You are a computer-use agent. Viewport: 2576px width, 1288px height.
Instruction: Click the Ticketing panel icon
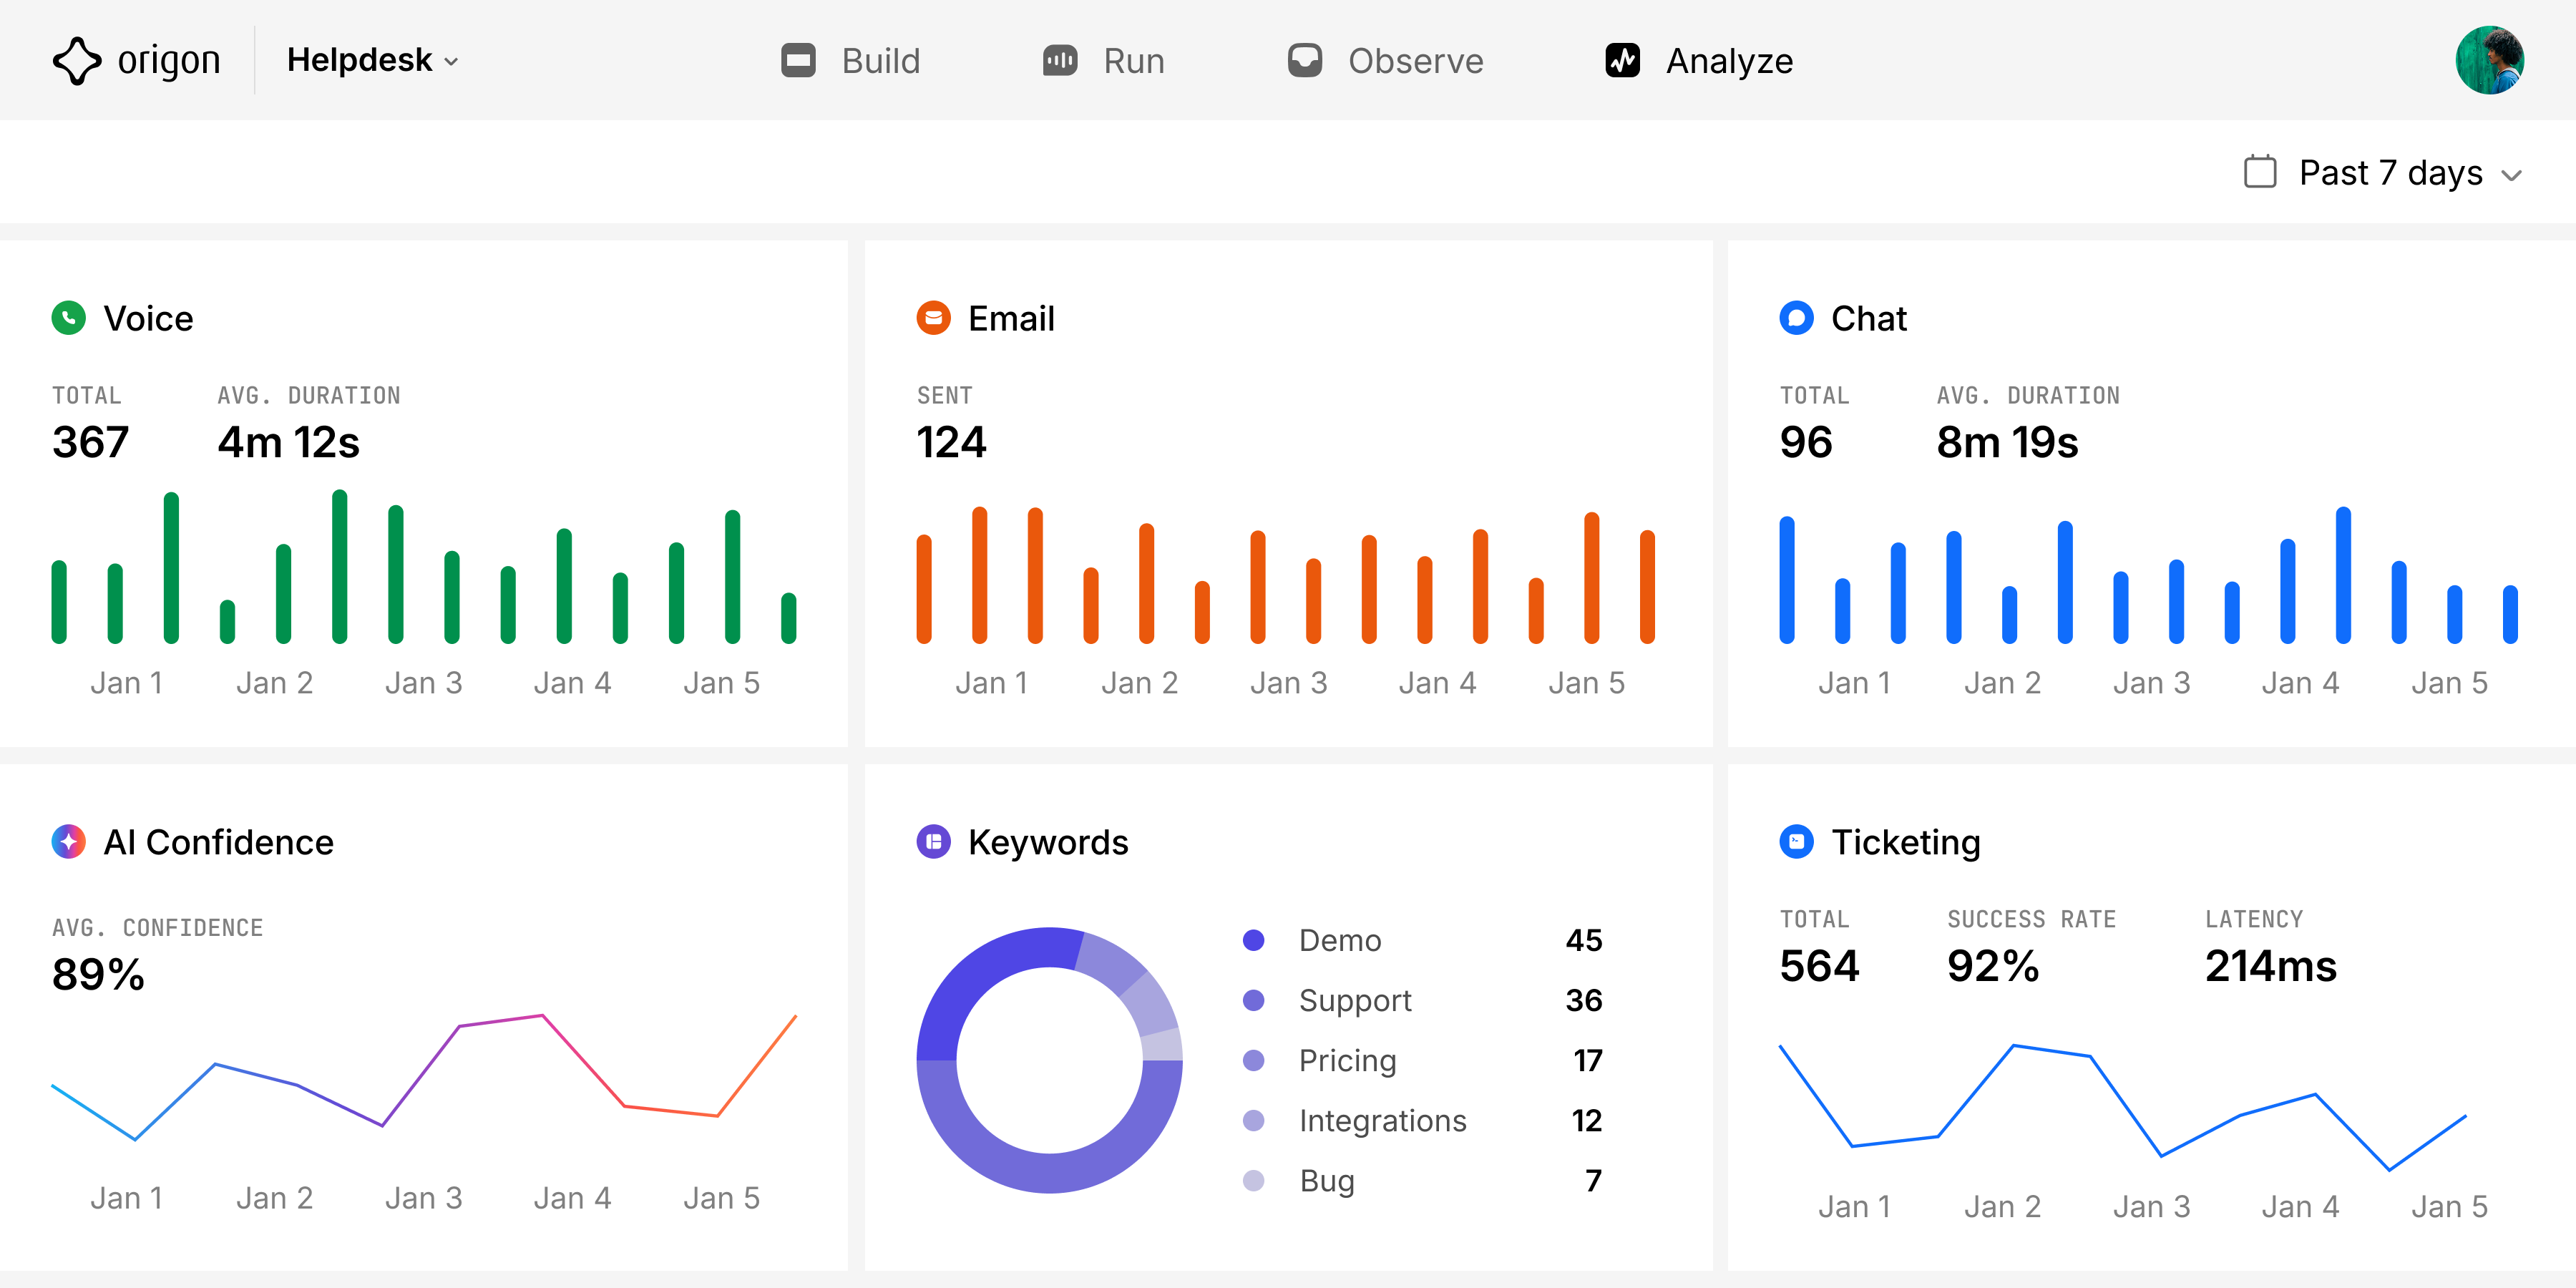point(1797,842)
